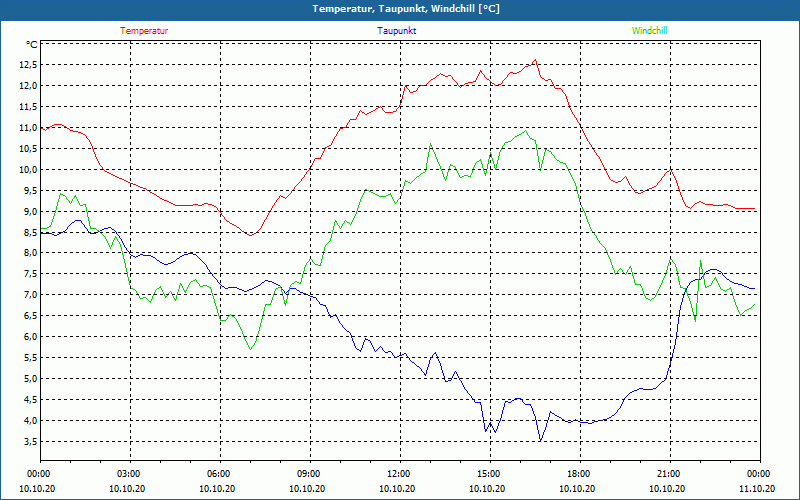800x500 pixels.
Task: Click the 12,0 y-axis value
Action: point(28,86)
